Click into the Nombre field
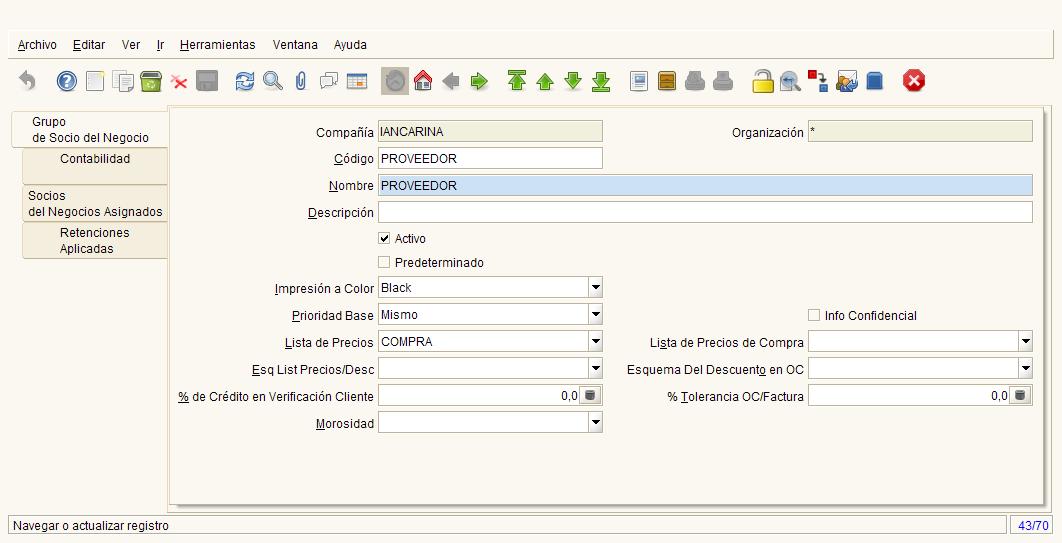This screenshot has width=1062, height=543. [705, 186]
